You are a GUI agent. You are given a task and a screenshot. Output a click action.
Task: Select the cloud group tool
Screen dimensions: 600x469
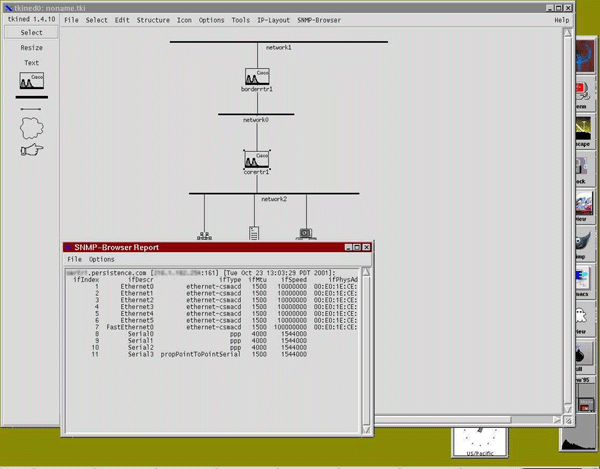click(x=31, y=127)
